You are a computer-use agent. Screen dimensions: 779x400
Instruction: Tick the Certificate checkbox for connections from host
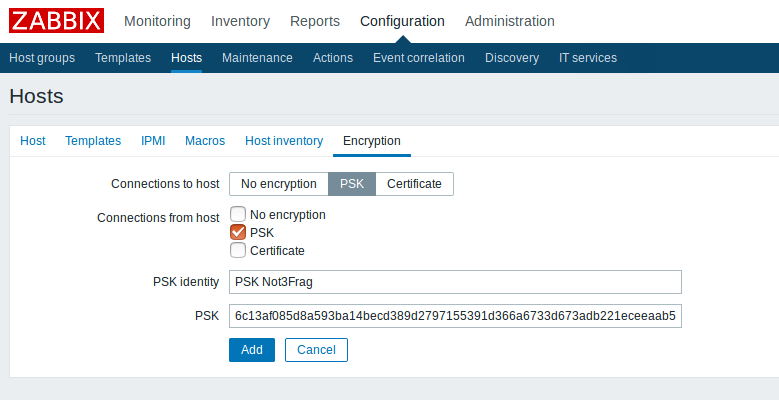(238, 250)
